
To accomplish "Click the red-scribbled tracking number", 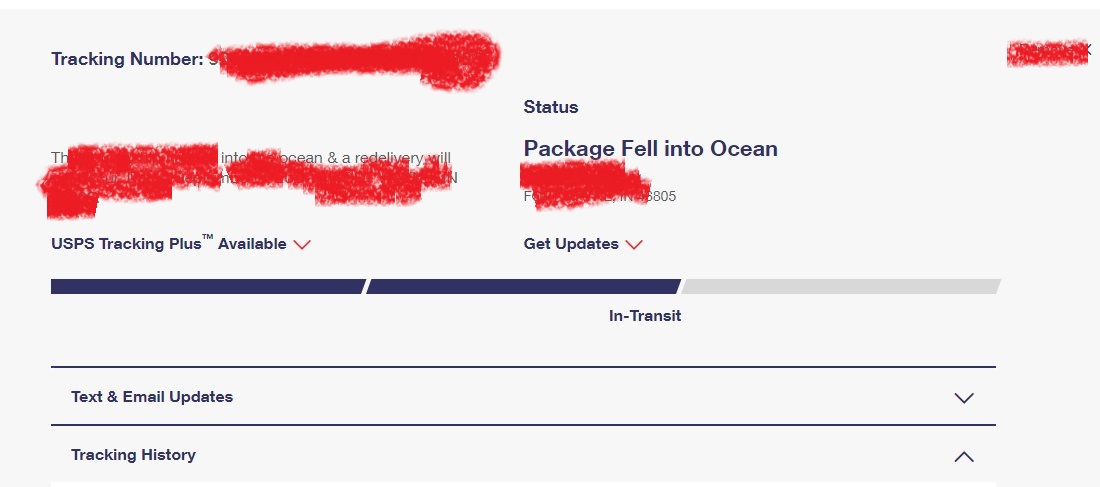I will coord(354,60).
